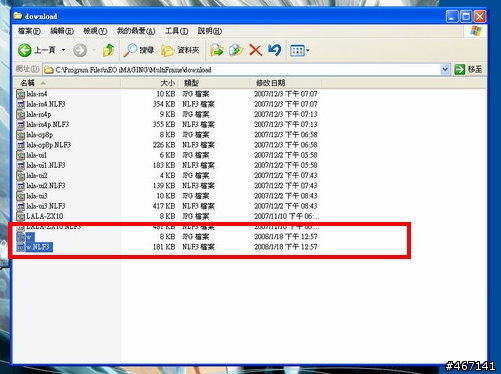Select the highlighted w.NLF3 file name
This screenshot has height=374, width=501.
39,247
